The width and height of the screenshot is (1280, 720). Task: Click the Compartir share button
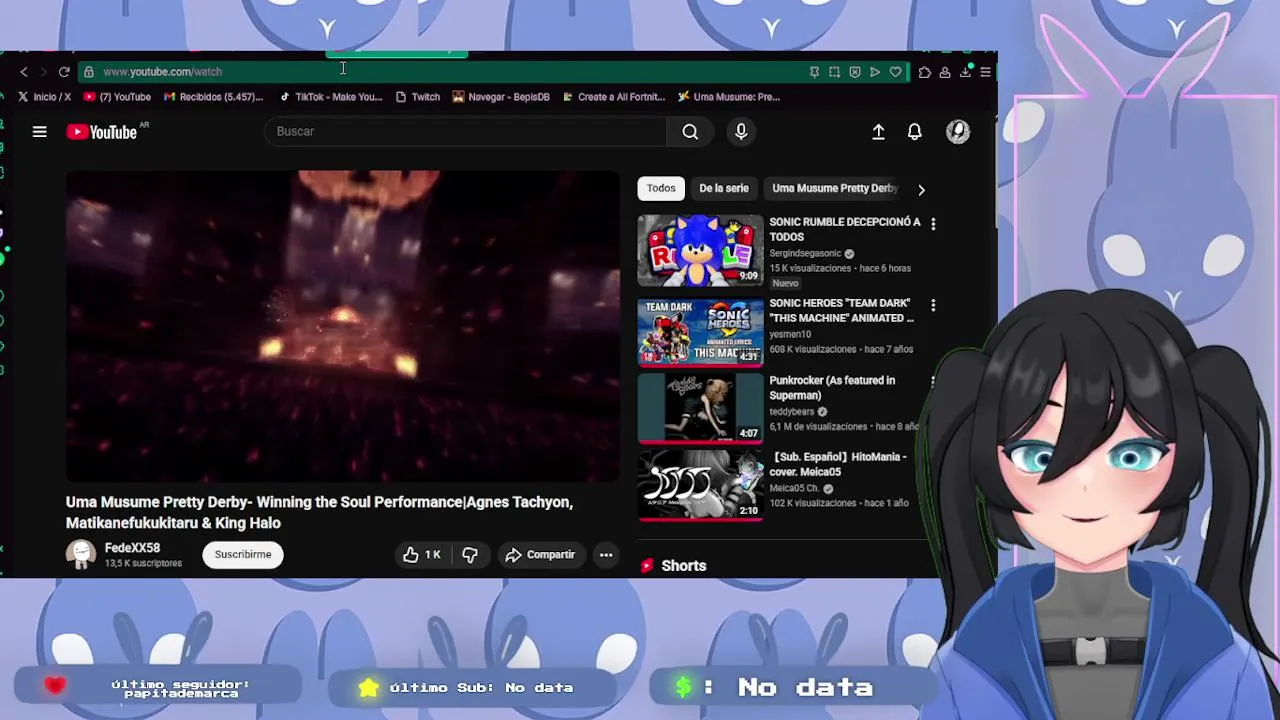pyautogui.click(x=540, y=555)
